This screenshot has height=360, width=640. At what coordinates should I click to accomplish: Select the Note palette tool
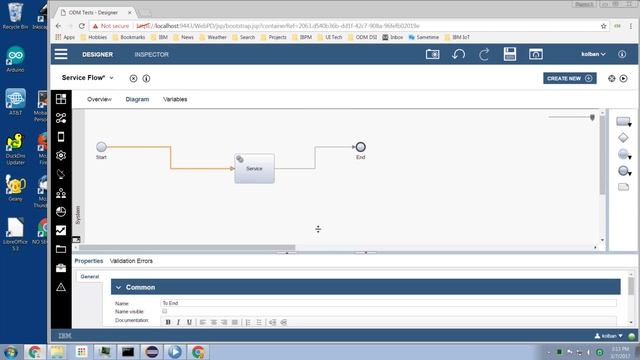tap(623, 187)
